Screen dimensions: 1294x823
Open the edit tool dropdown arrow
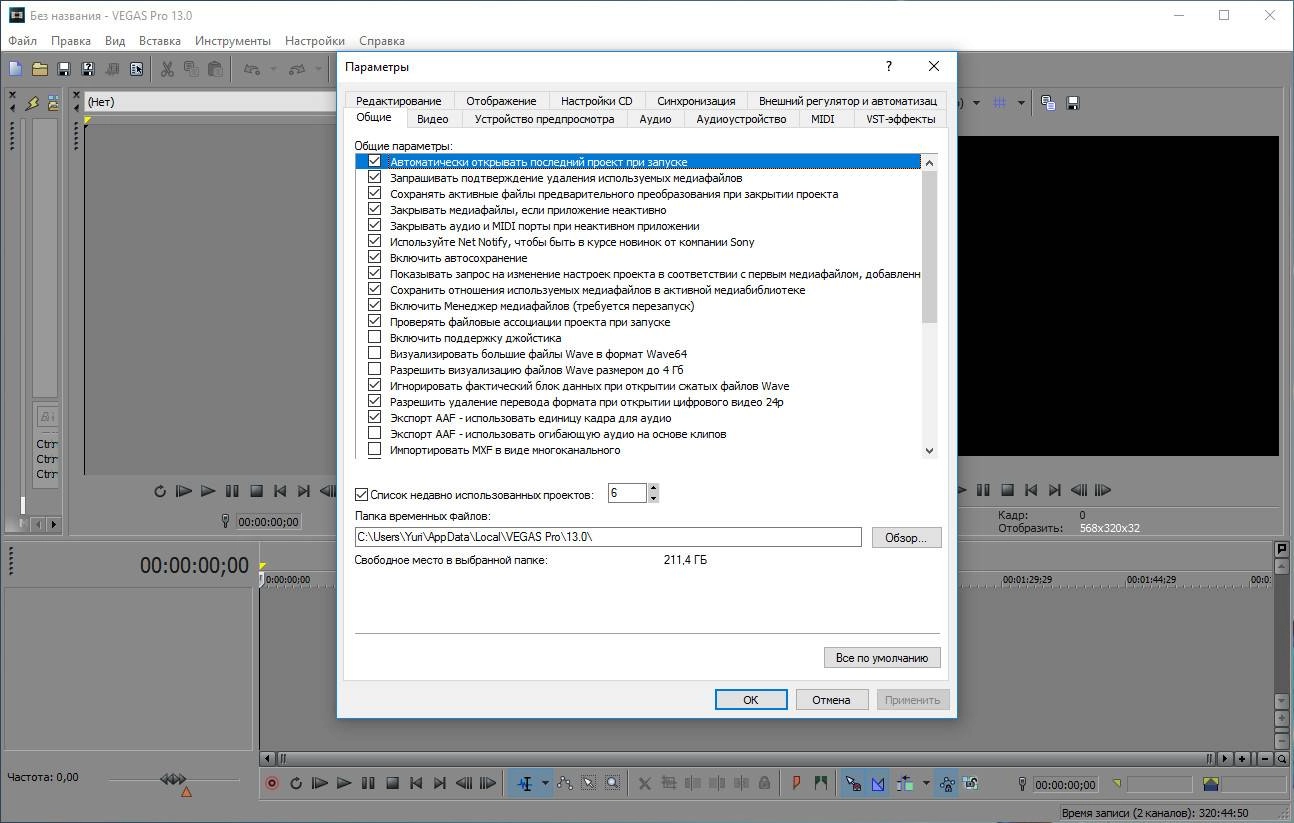click(545, 784)
